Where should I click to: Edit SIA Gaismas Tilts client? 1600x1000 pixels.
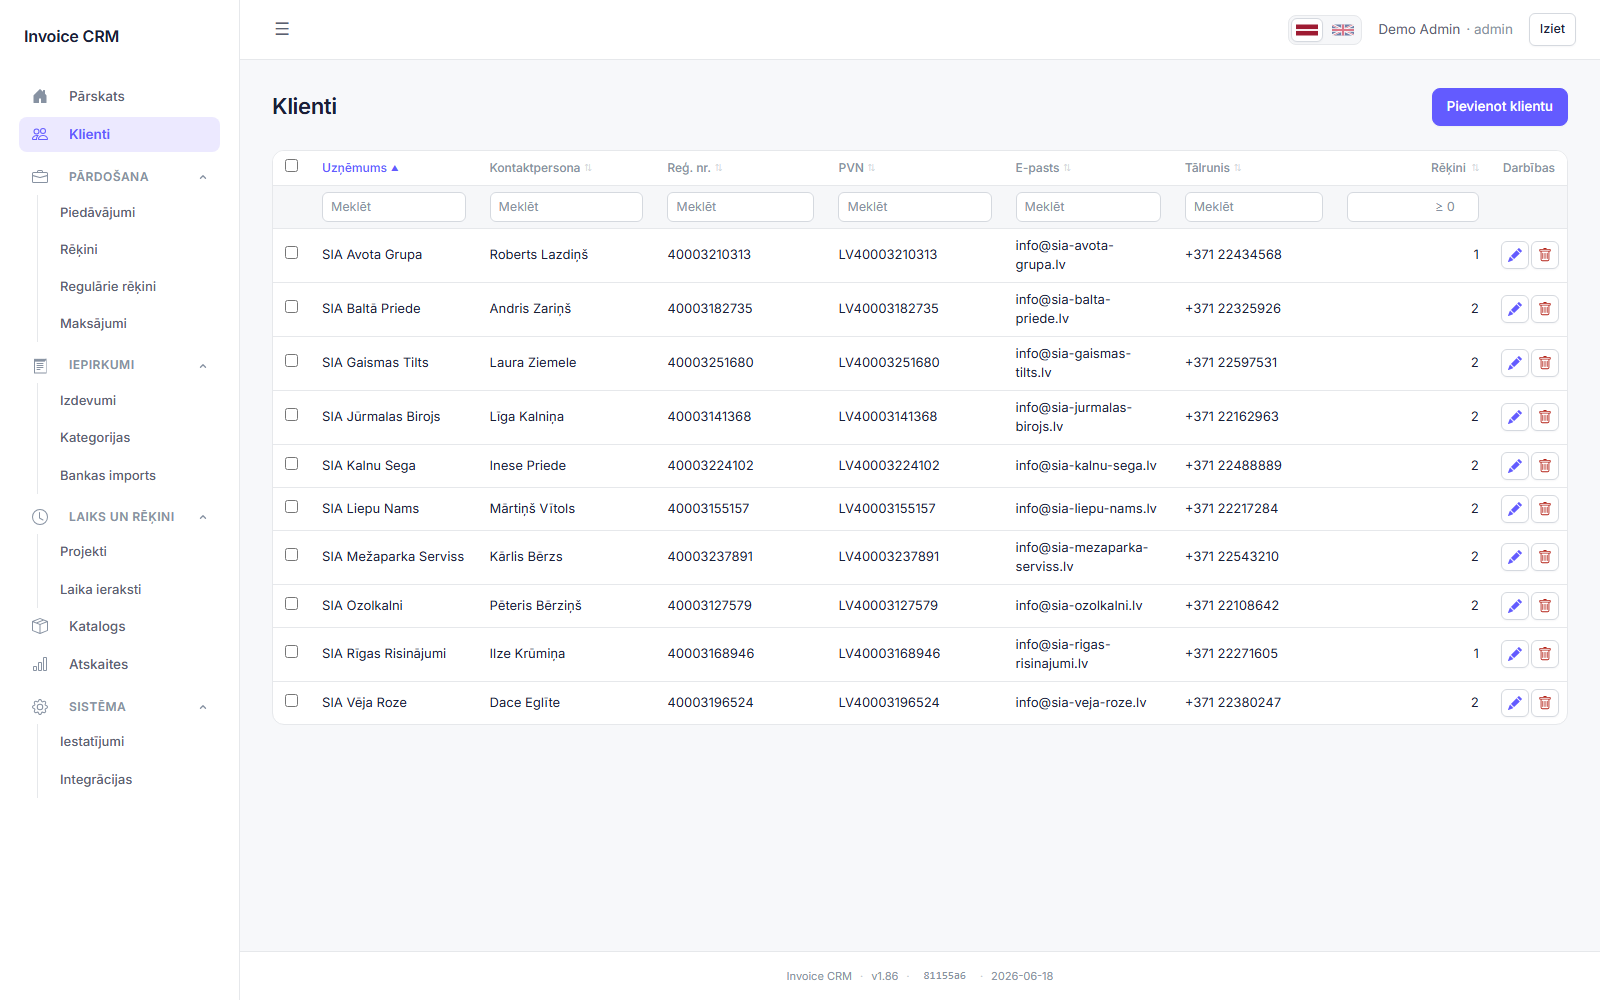click(x=1515, y=363)
